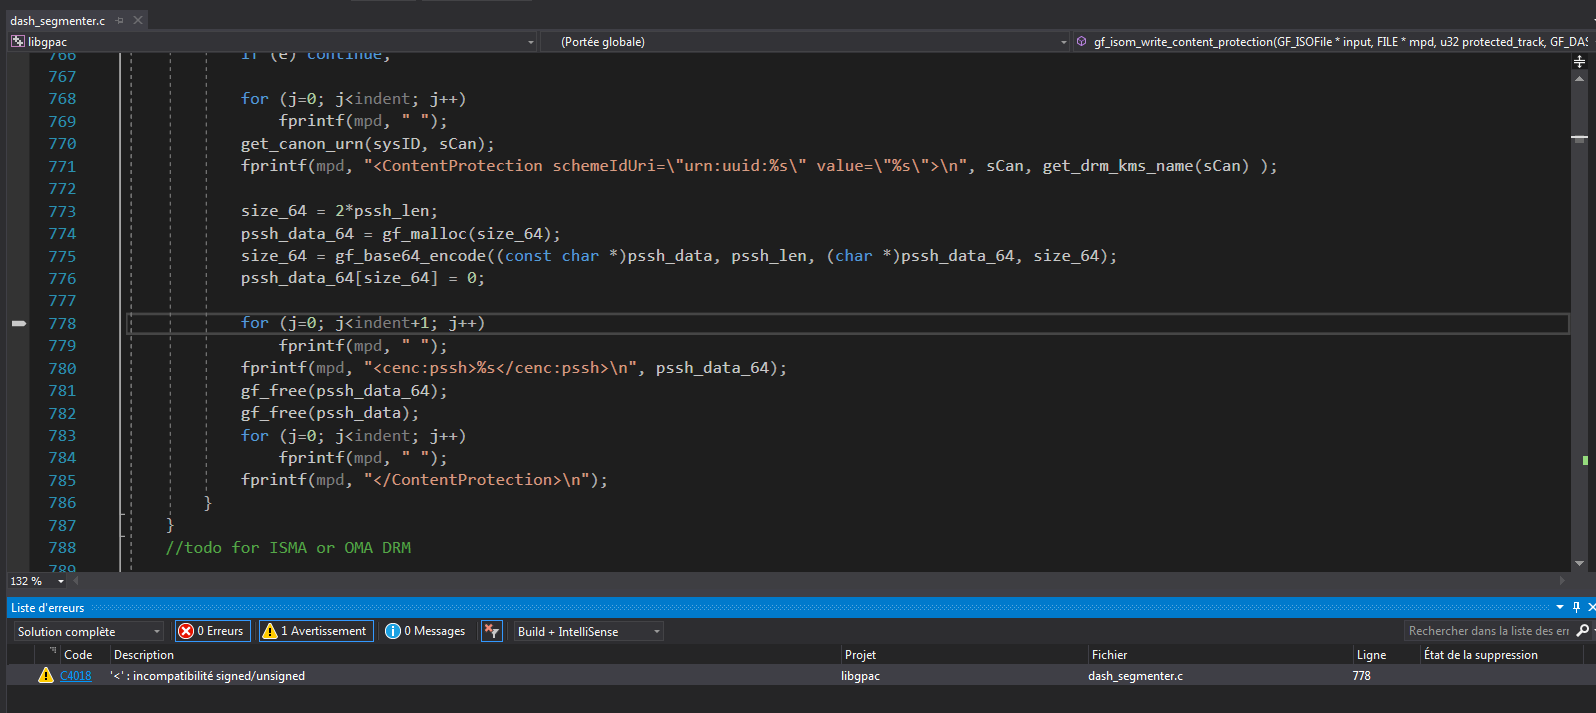Viewport: 1596px width, 713px height.
Task: Click the libgpac cell in the warning row
Action: coord(861,676)
